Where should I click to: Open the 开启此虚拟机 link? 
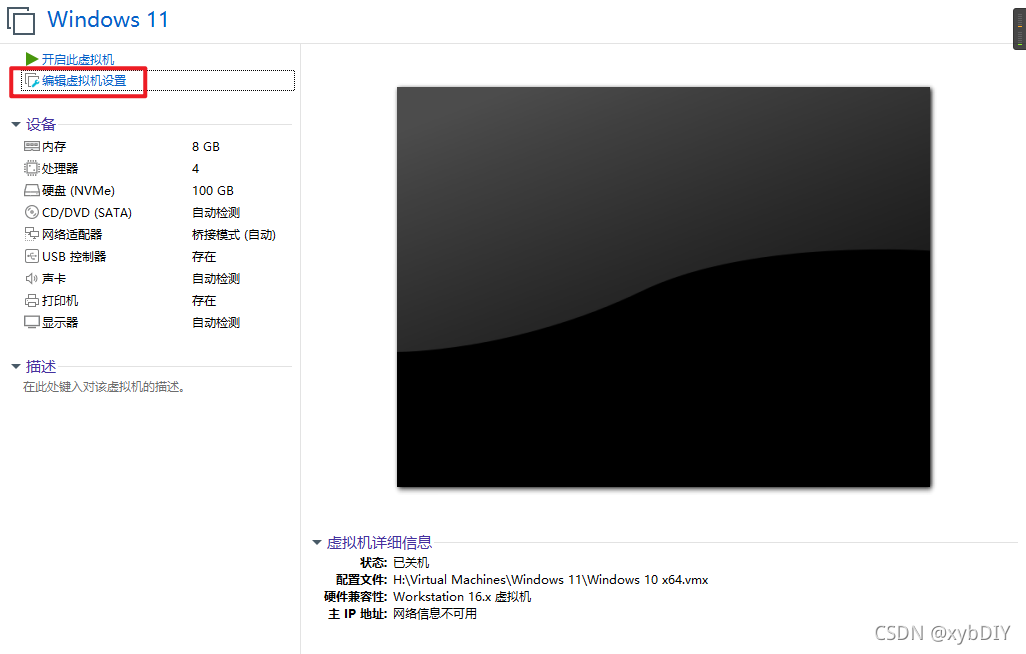tap(78, 60)
